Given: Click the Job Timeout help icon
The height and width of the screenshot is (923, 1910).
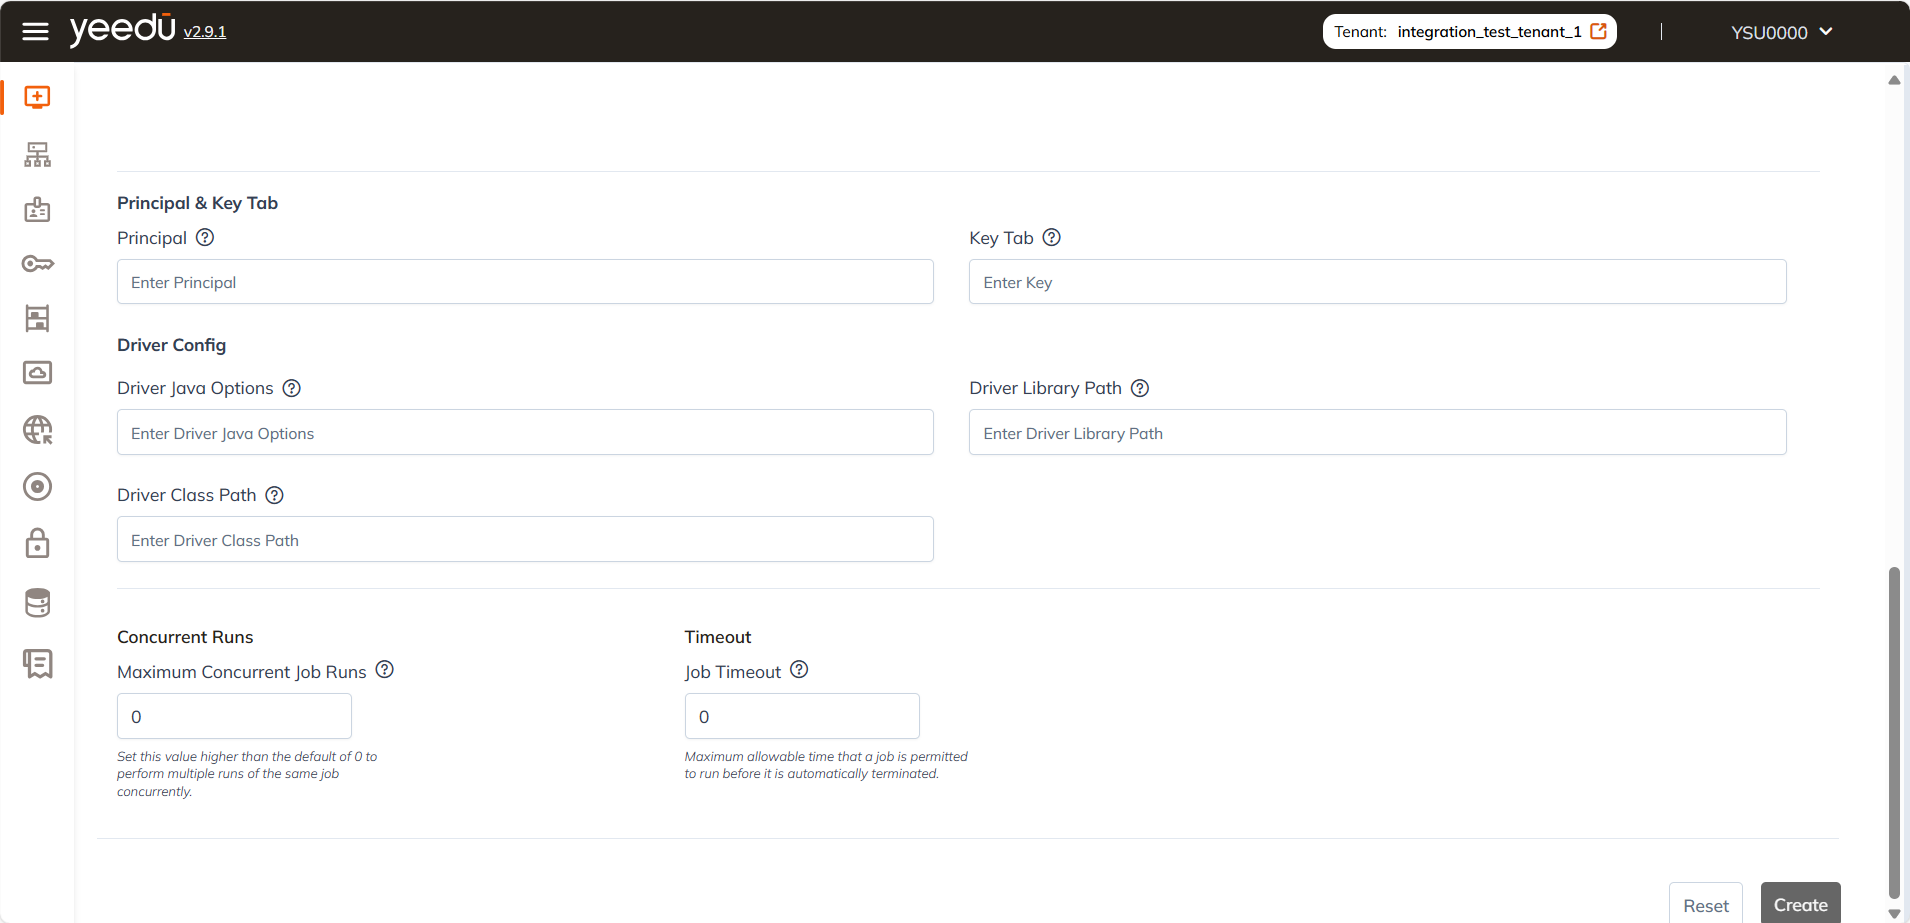Looking at the screenshot, I should [799, 670].
